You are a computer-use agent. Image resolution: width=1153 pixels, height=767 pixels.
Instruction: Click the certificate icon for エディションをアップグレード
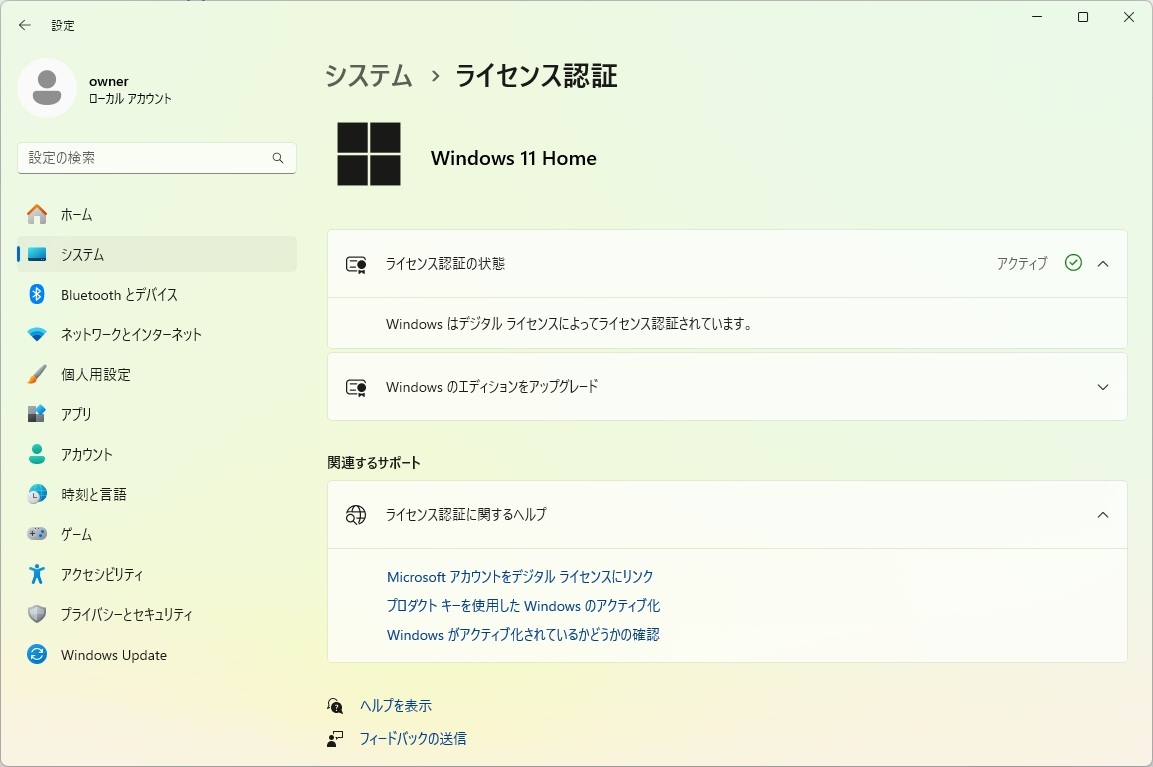click(356, 388)
